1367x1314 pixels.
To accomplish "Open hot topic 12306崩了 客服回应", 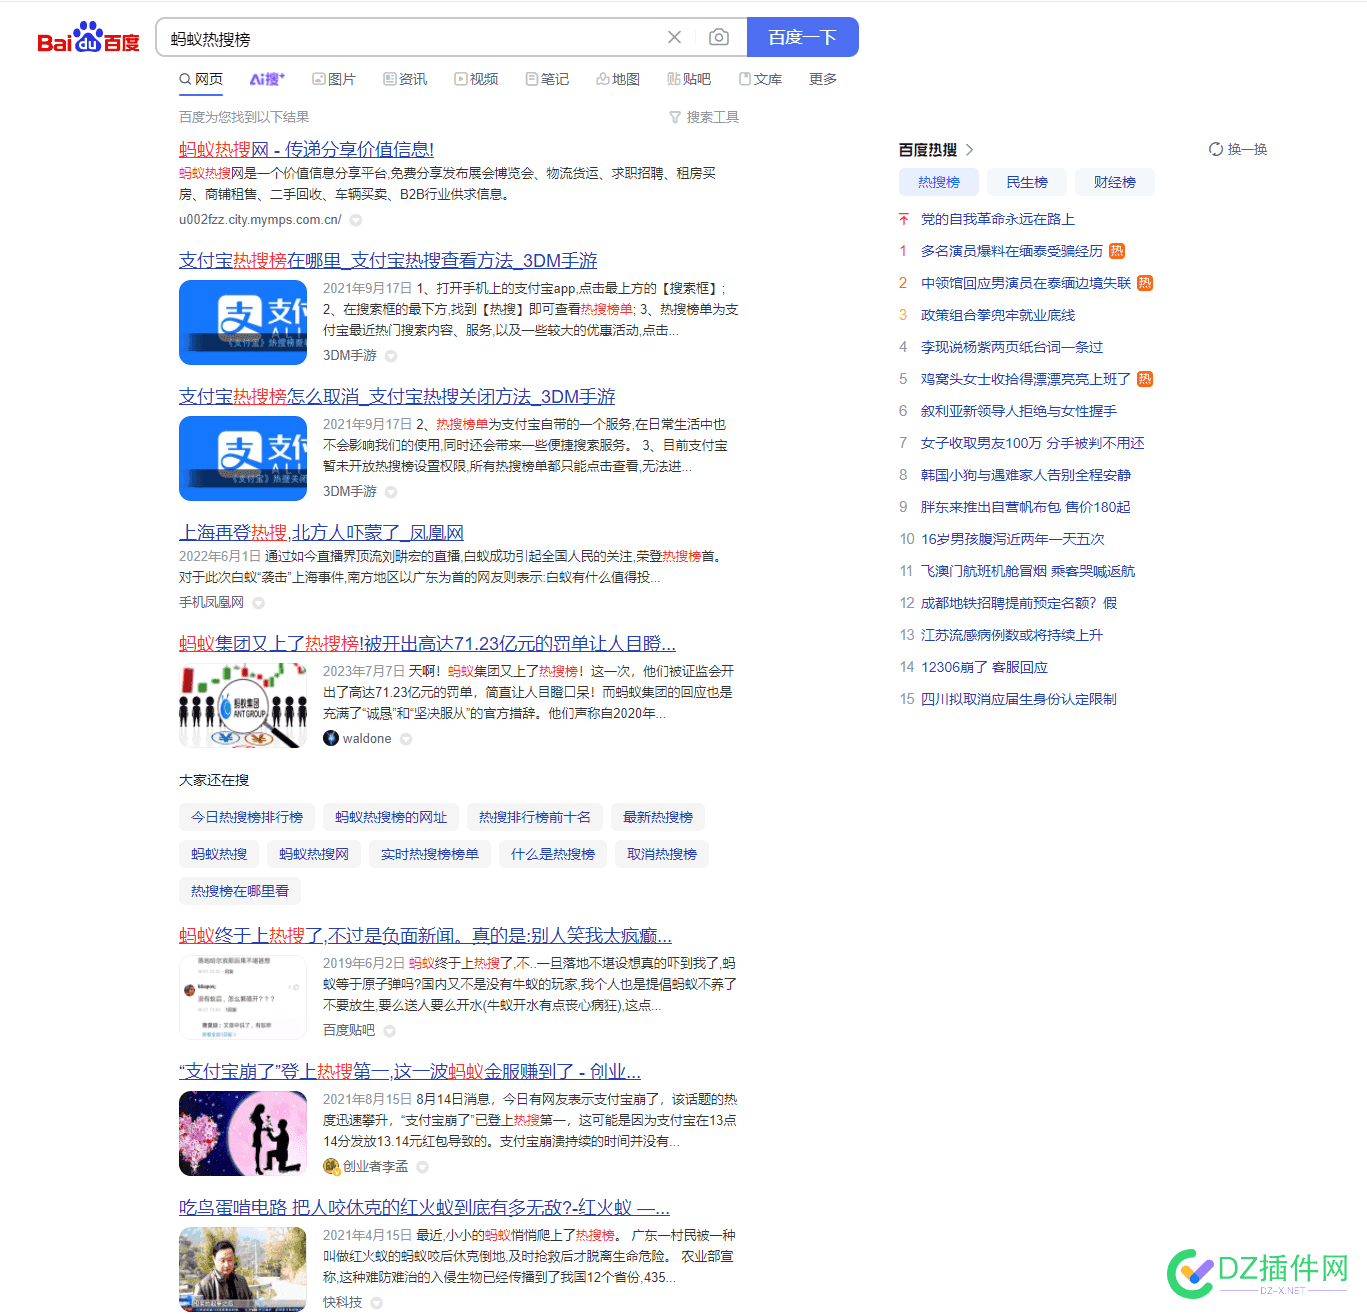I will click(x=985, y=667).
